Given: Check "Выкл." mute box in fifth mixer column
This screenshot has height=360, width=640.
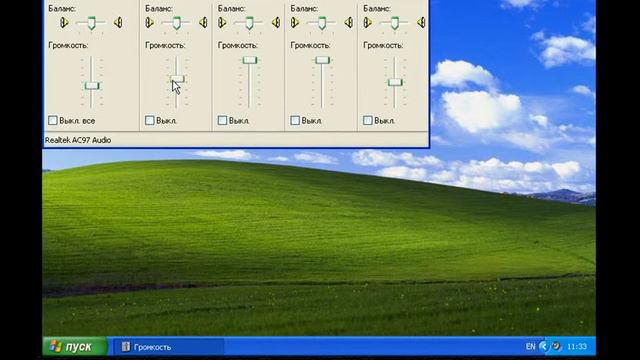Looking at the screenshot, I should point(368,120).
